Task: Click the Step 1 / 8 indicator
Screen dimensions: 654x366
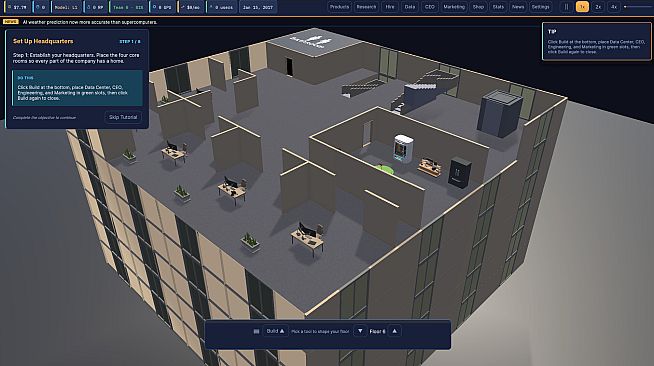Action: pyautogui.click(x=130, y=42)
